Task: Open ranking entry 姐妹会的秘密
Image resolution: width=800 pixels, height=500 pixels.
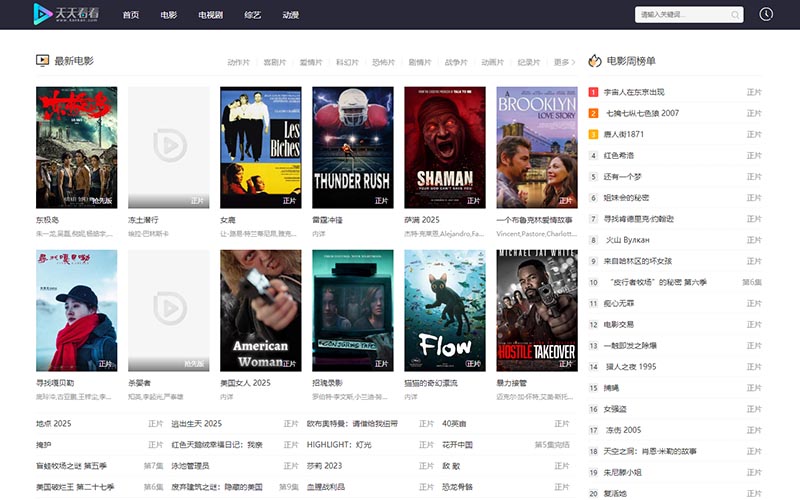Action: [626, 198]
